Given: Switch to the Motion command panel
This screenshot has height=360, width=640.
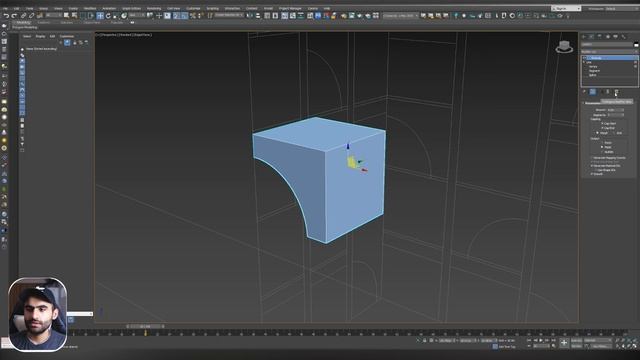Looking at the screenshot, I should pyautogui.click(x=608, y=37).
